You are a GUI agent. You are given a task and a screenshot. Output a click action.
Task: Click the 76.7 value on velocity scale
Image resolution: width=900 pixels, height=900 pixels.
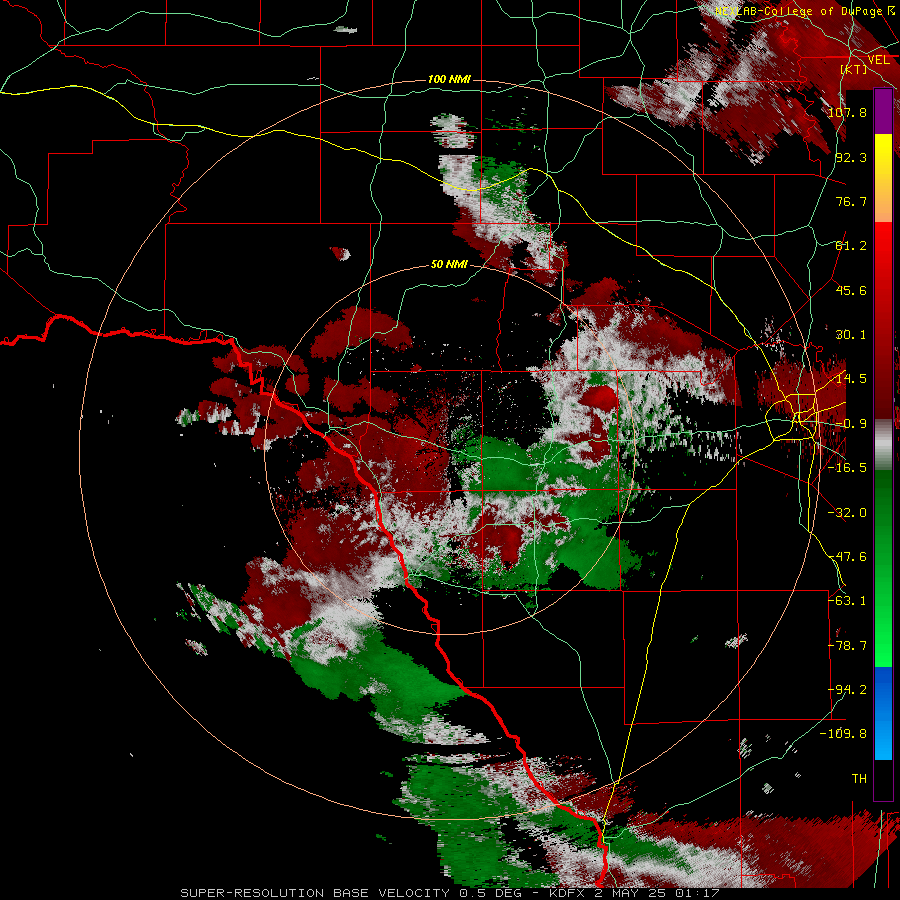click(x=851, y=201)
